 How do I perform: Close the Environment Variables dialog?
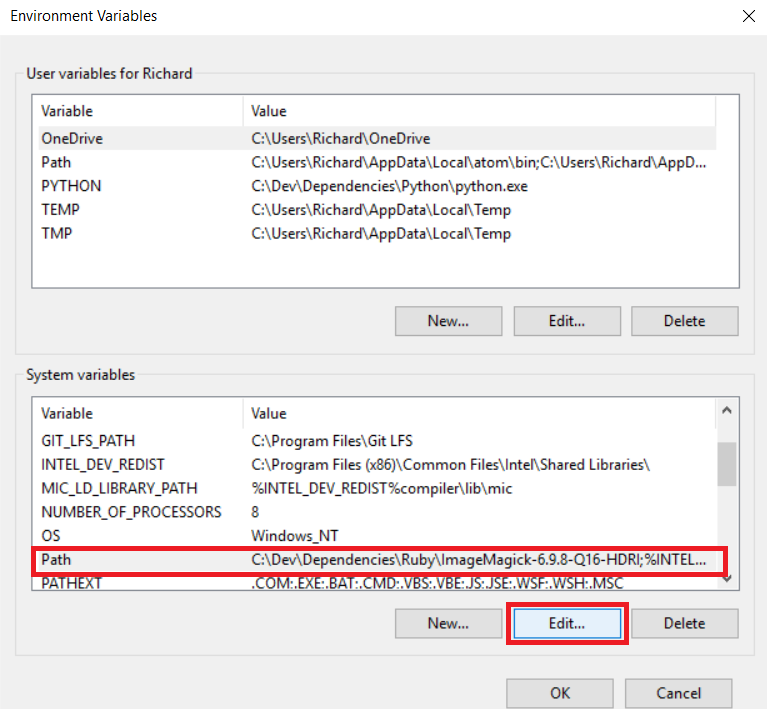point(748,16)
